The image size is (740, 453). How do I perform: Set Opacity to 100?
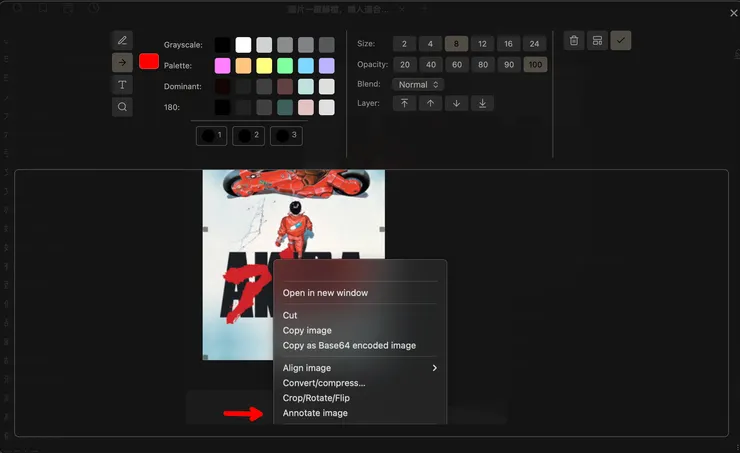(x=535, y=65)
